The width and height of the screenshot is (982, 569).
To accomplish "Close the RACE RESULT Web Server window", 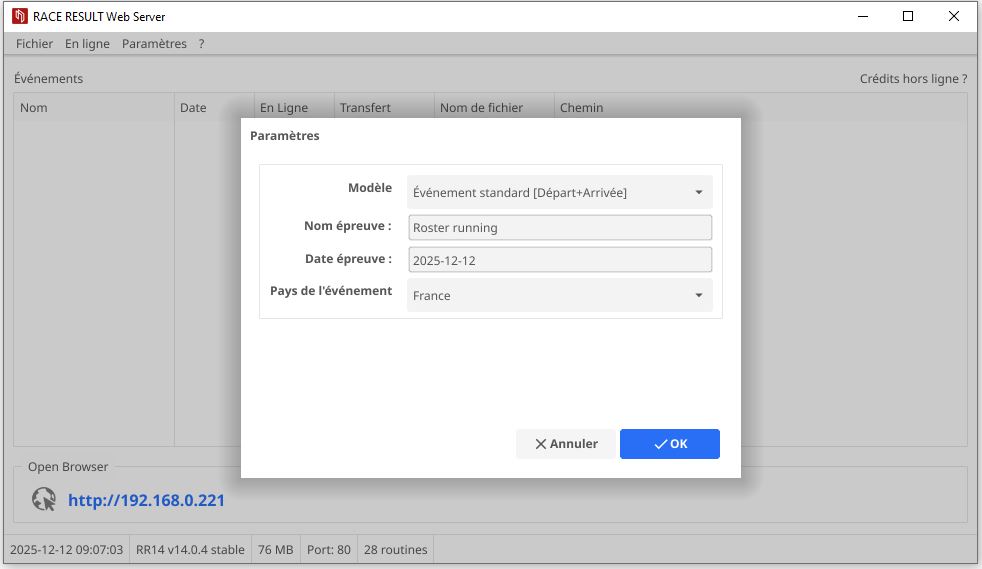I will 954,16.
